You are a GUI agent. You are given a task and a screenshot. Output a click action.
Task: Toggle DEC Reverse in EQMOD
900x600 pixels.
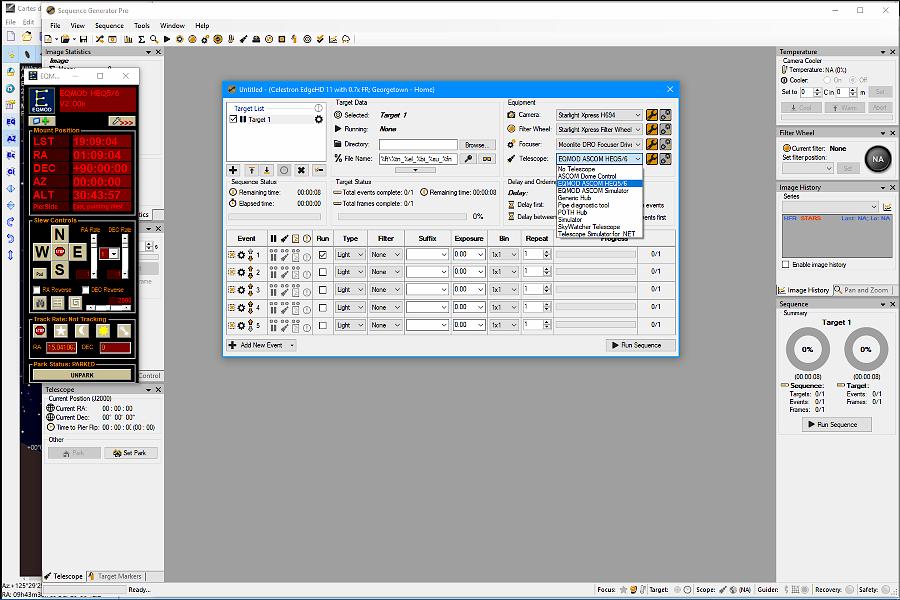coord(86,290)
